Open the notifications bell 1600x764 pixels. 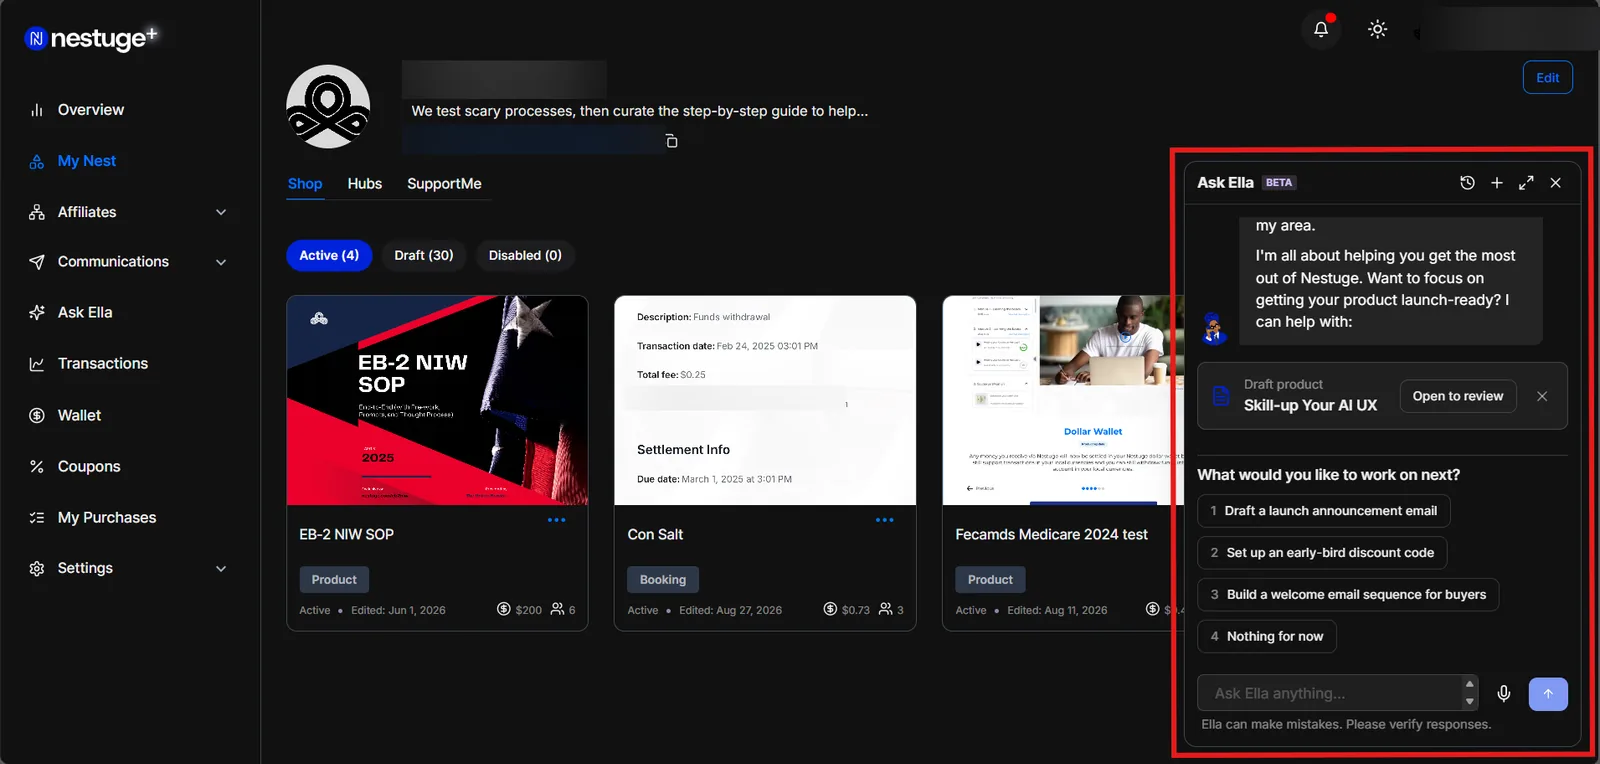[1321, 29]
